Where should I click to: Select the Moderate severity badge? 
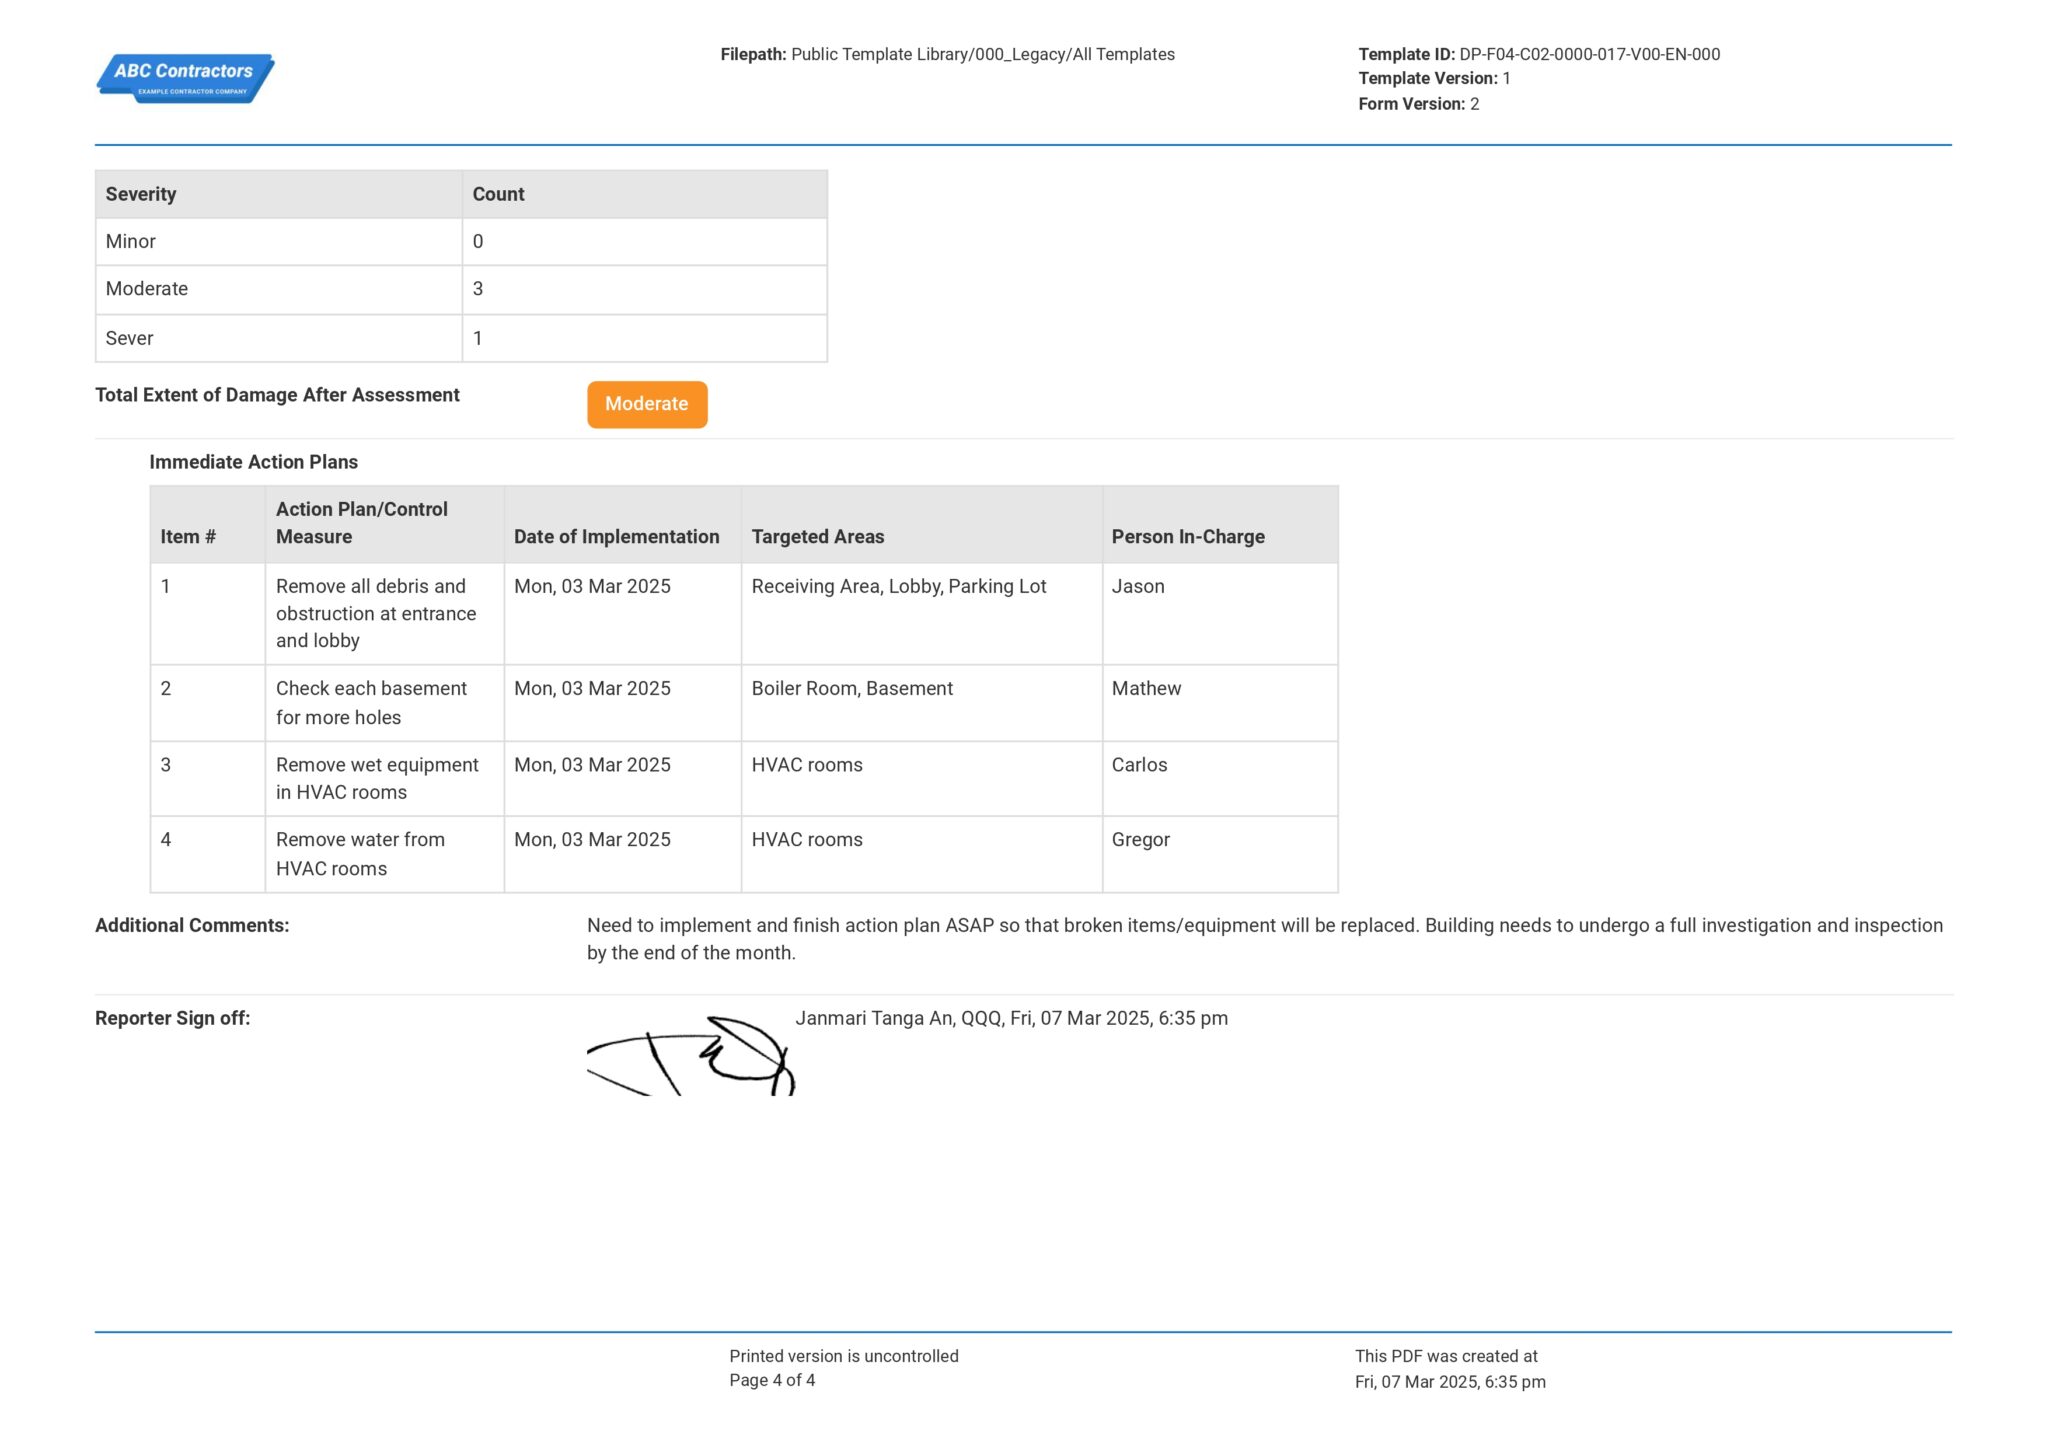(646, 404)
